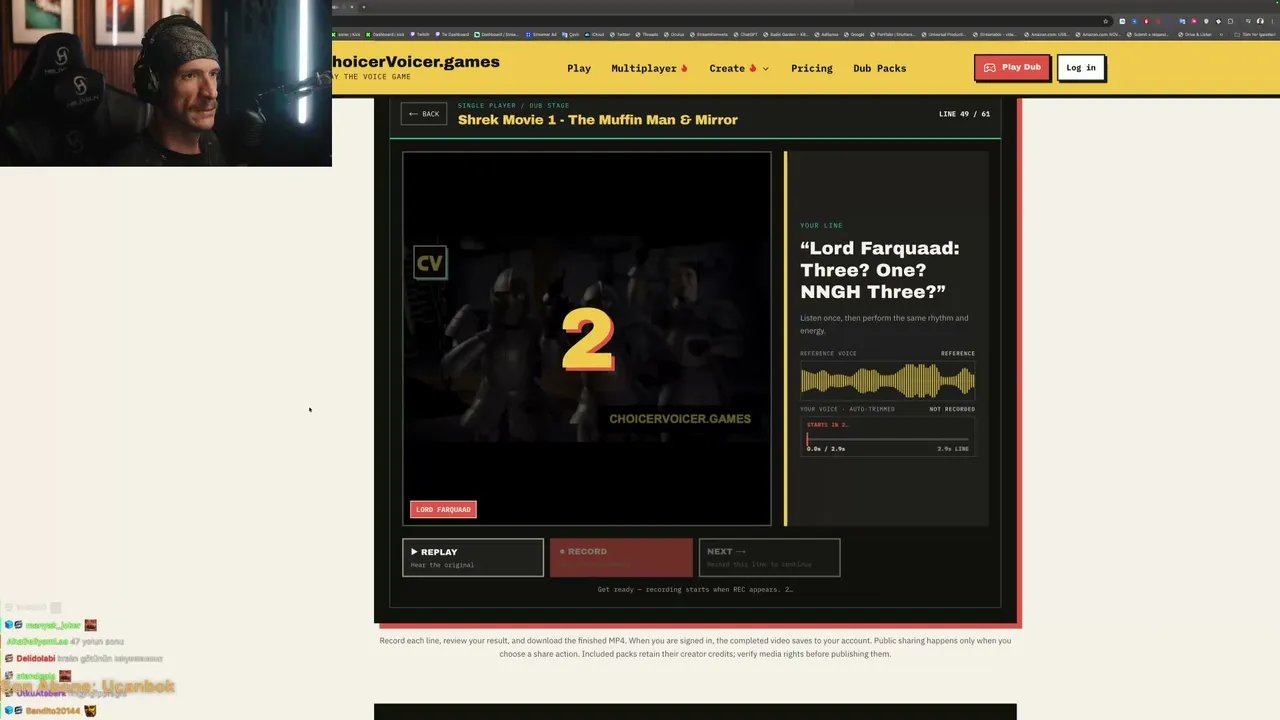Image resolution: width=1280 pixels, height=720 pixels.
Task: Click the 'SINGLE PLAYER / DUB STAGE' breadcrumb
Action: point(514,105)
